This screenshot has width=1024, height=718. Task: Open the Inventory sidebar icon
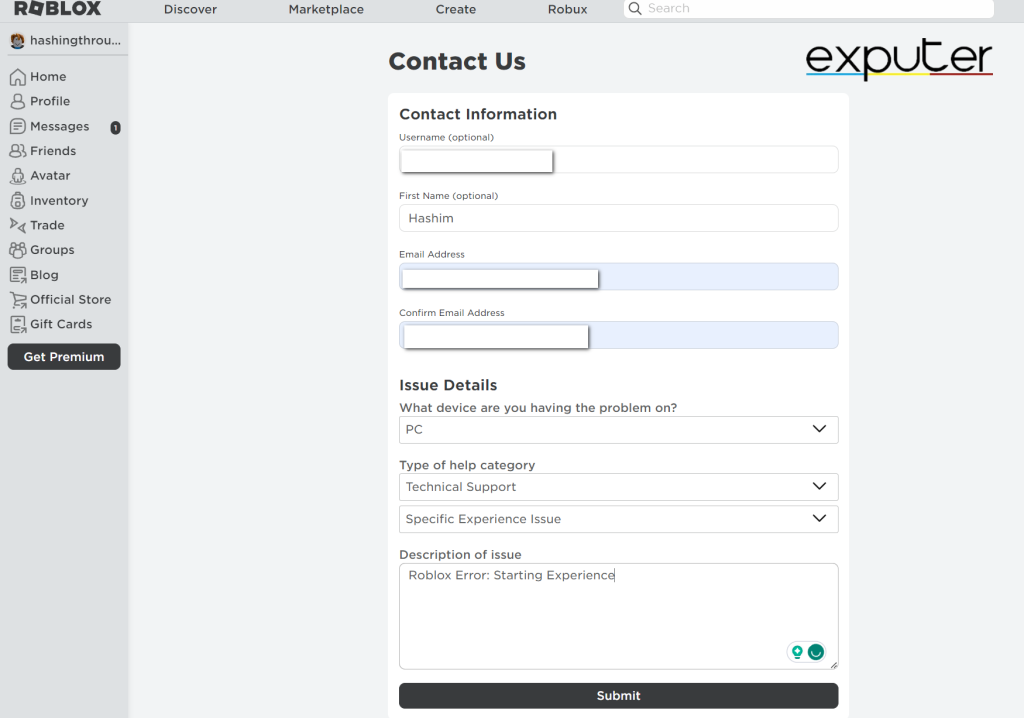pos(17,200)
